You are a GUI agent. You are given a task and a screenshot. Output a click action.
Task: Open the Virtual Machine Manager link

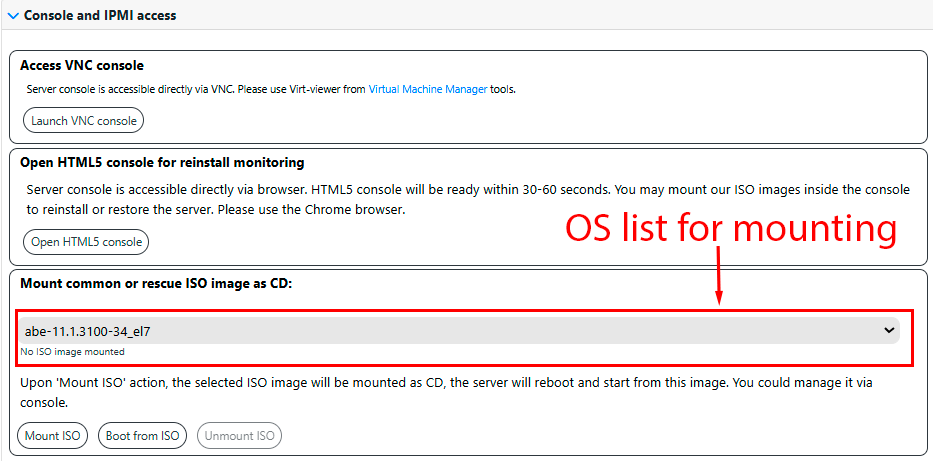coord(428,89)
